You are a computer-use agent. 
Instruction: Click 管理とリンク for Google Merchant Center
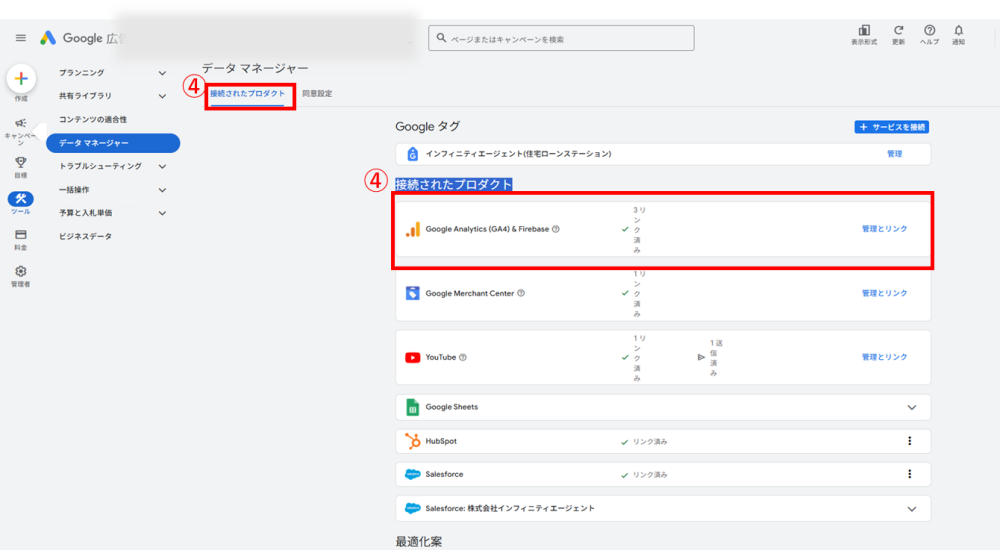884,293
